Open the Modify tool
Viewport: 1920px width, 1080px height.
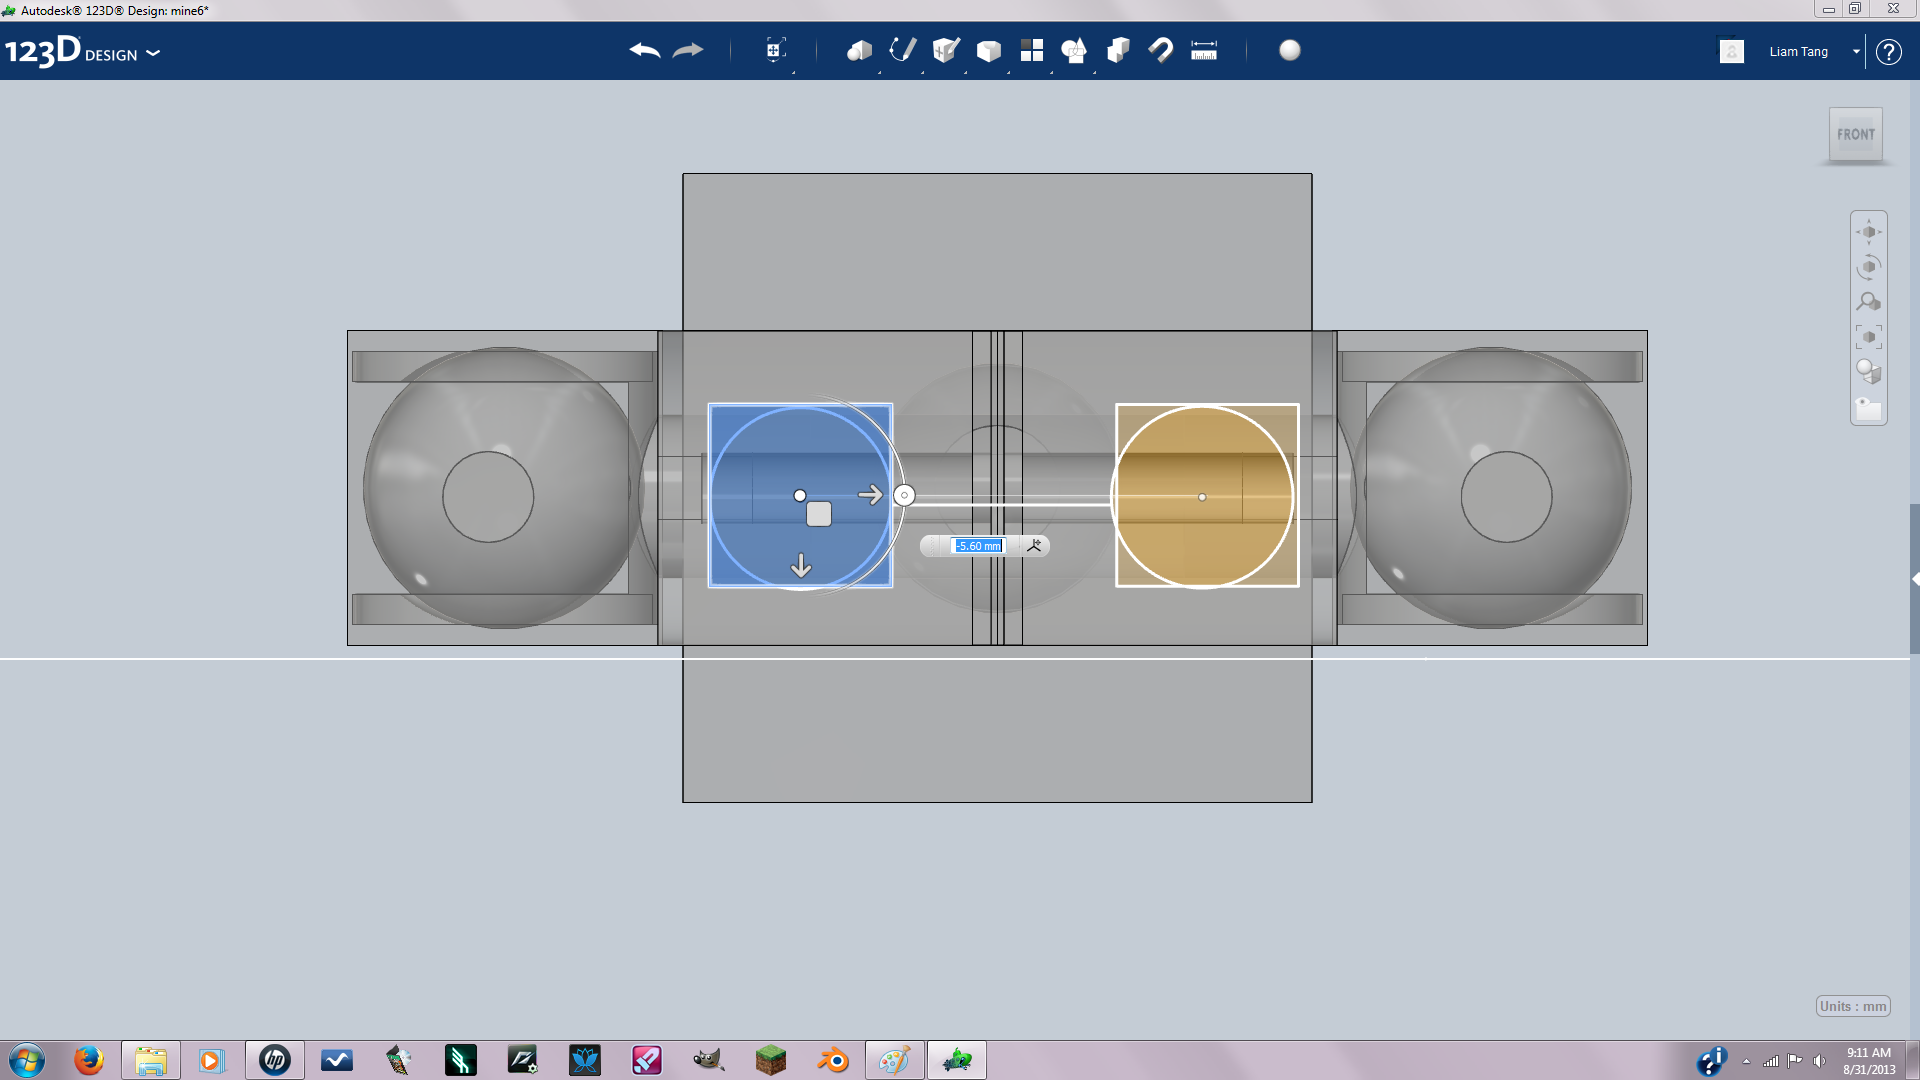pyautogui.click(x=989, y=51)
